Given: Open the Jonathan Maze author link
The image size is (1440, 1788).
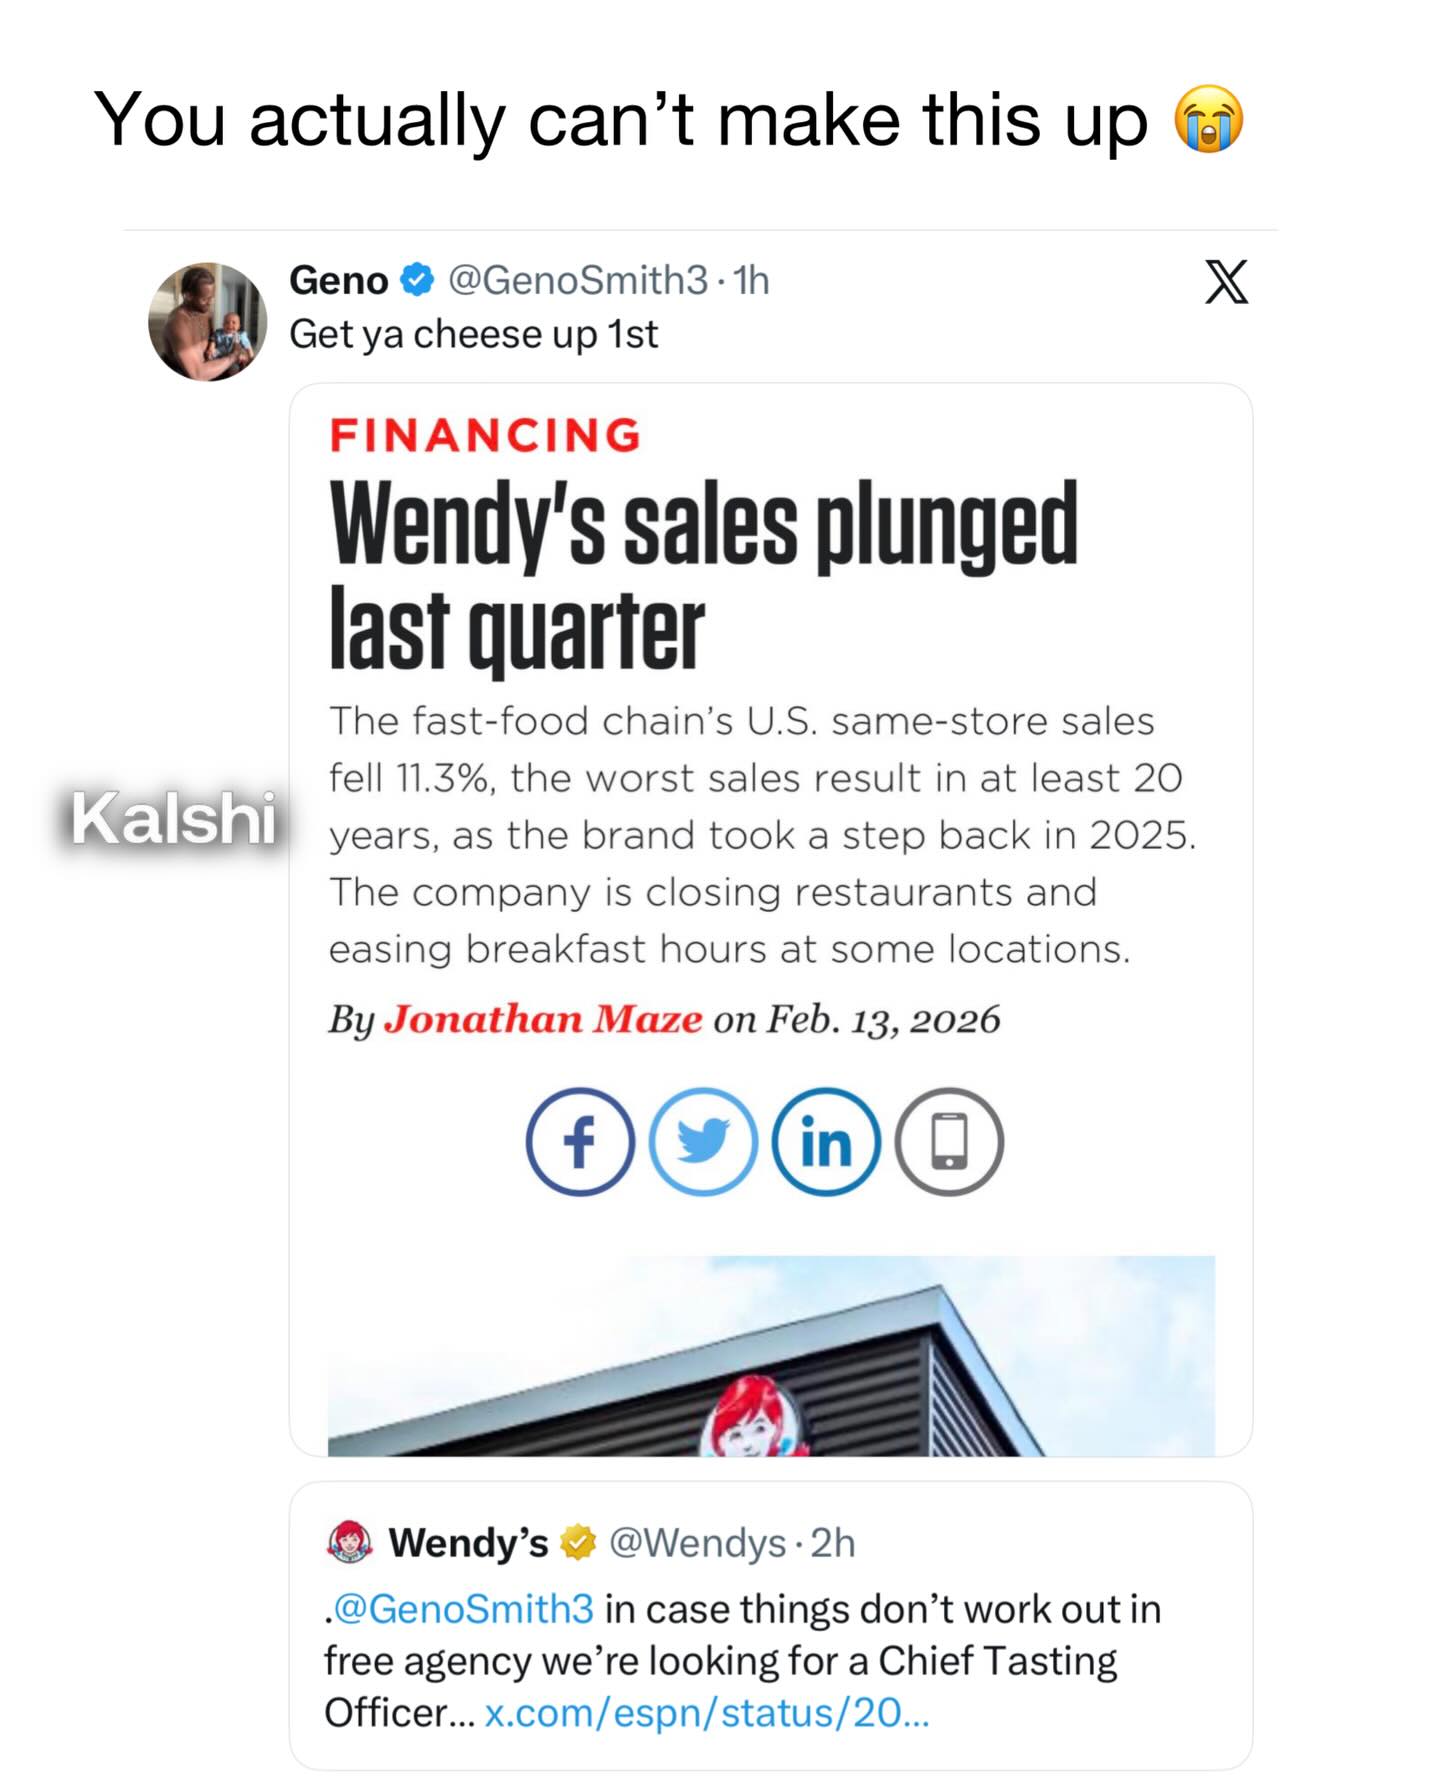Looking at the screenshot, I should (543, 1019).
